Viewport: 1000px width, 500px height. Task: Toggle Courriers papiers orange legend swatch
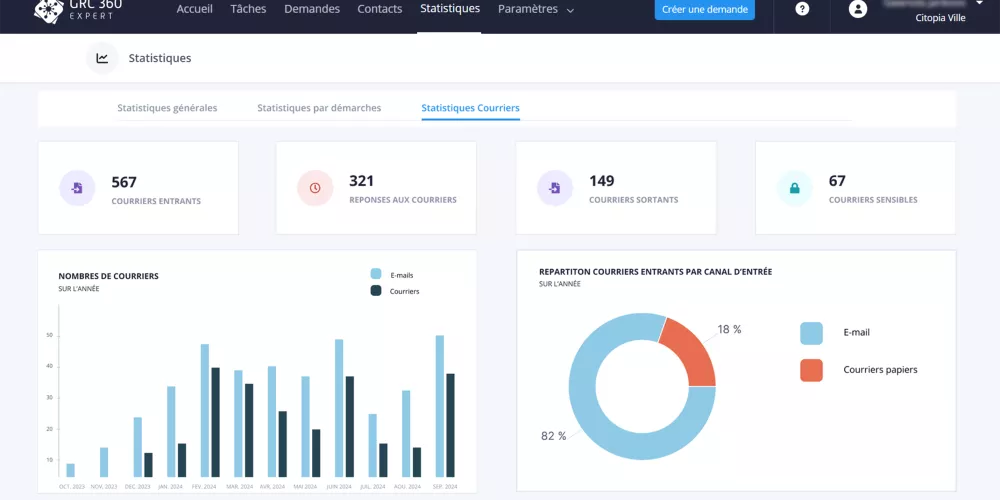(x=811, y=370)
